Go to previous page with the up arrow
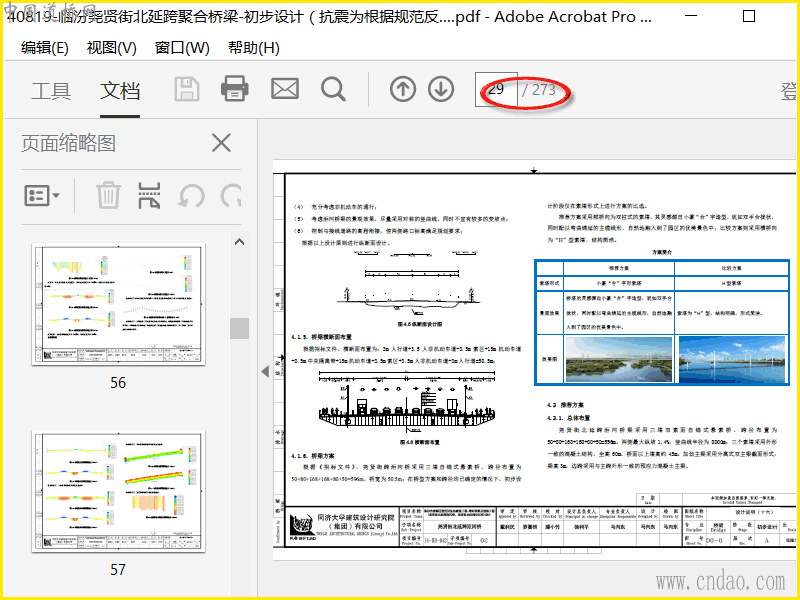This screenshot has width=800, height=600. point(403,89)
